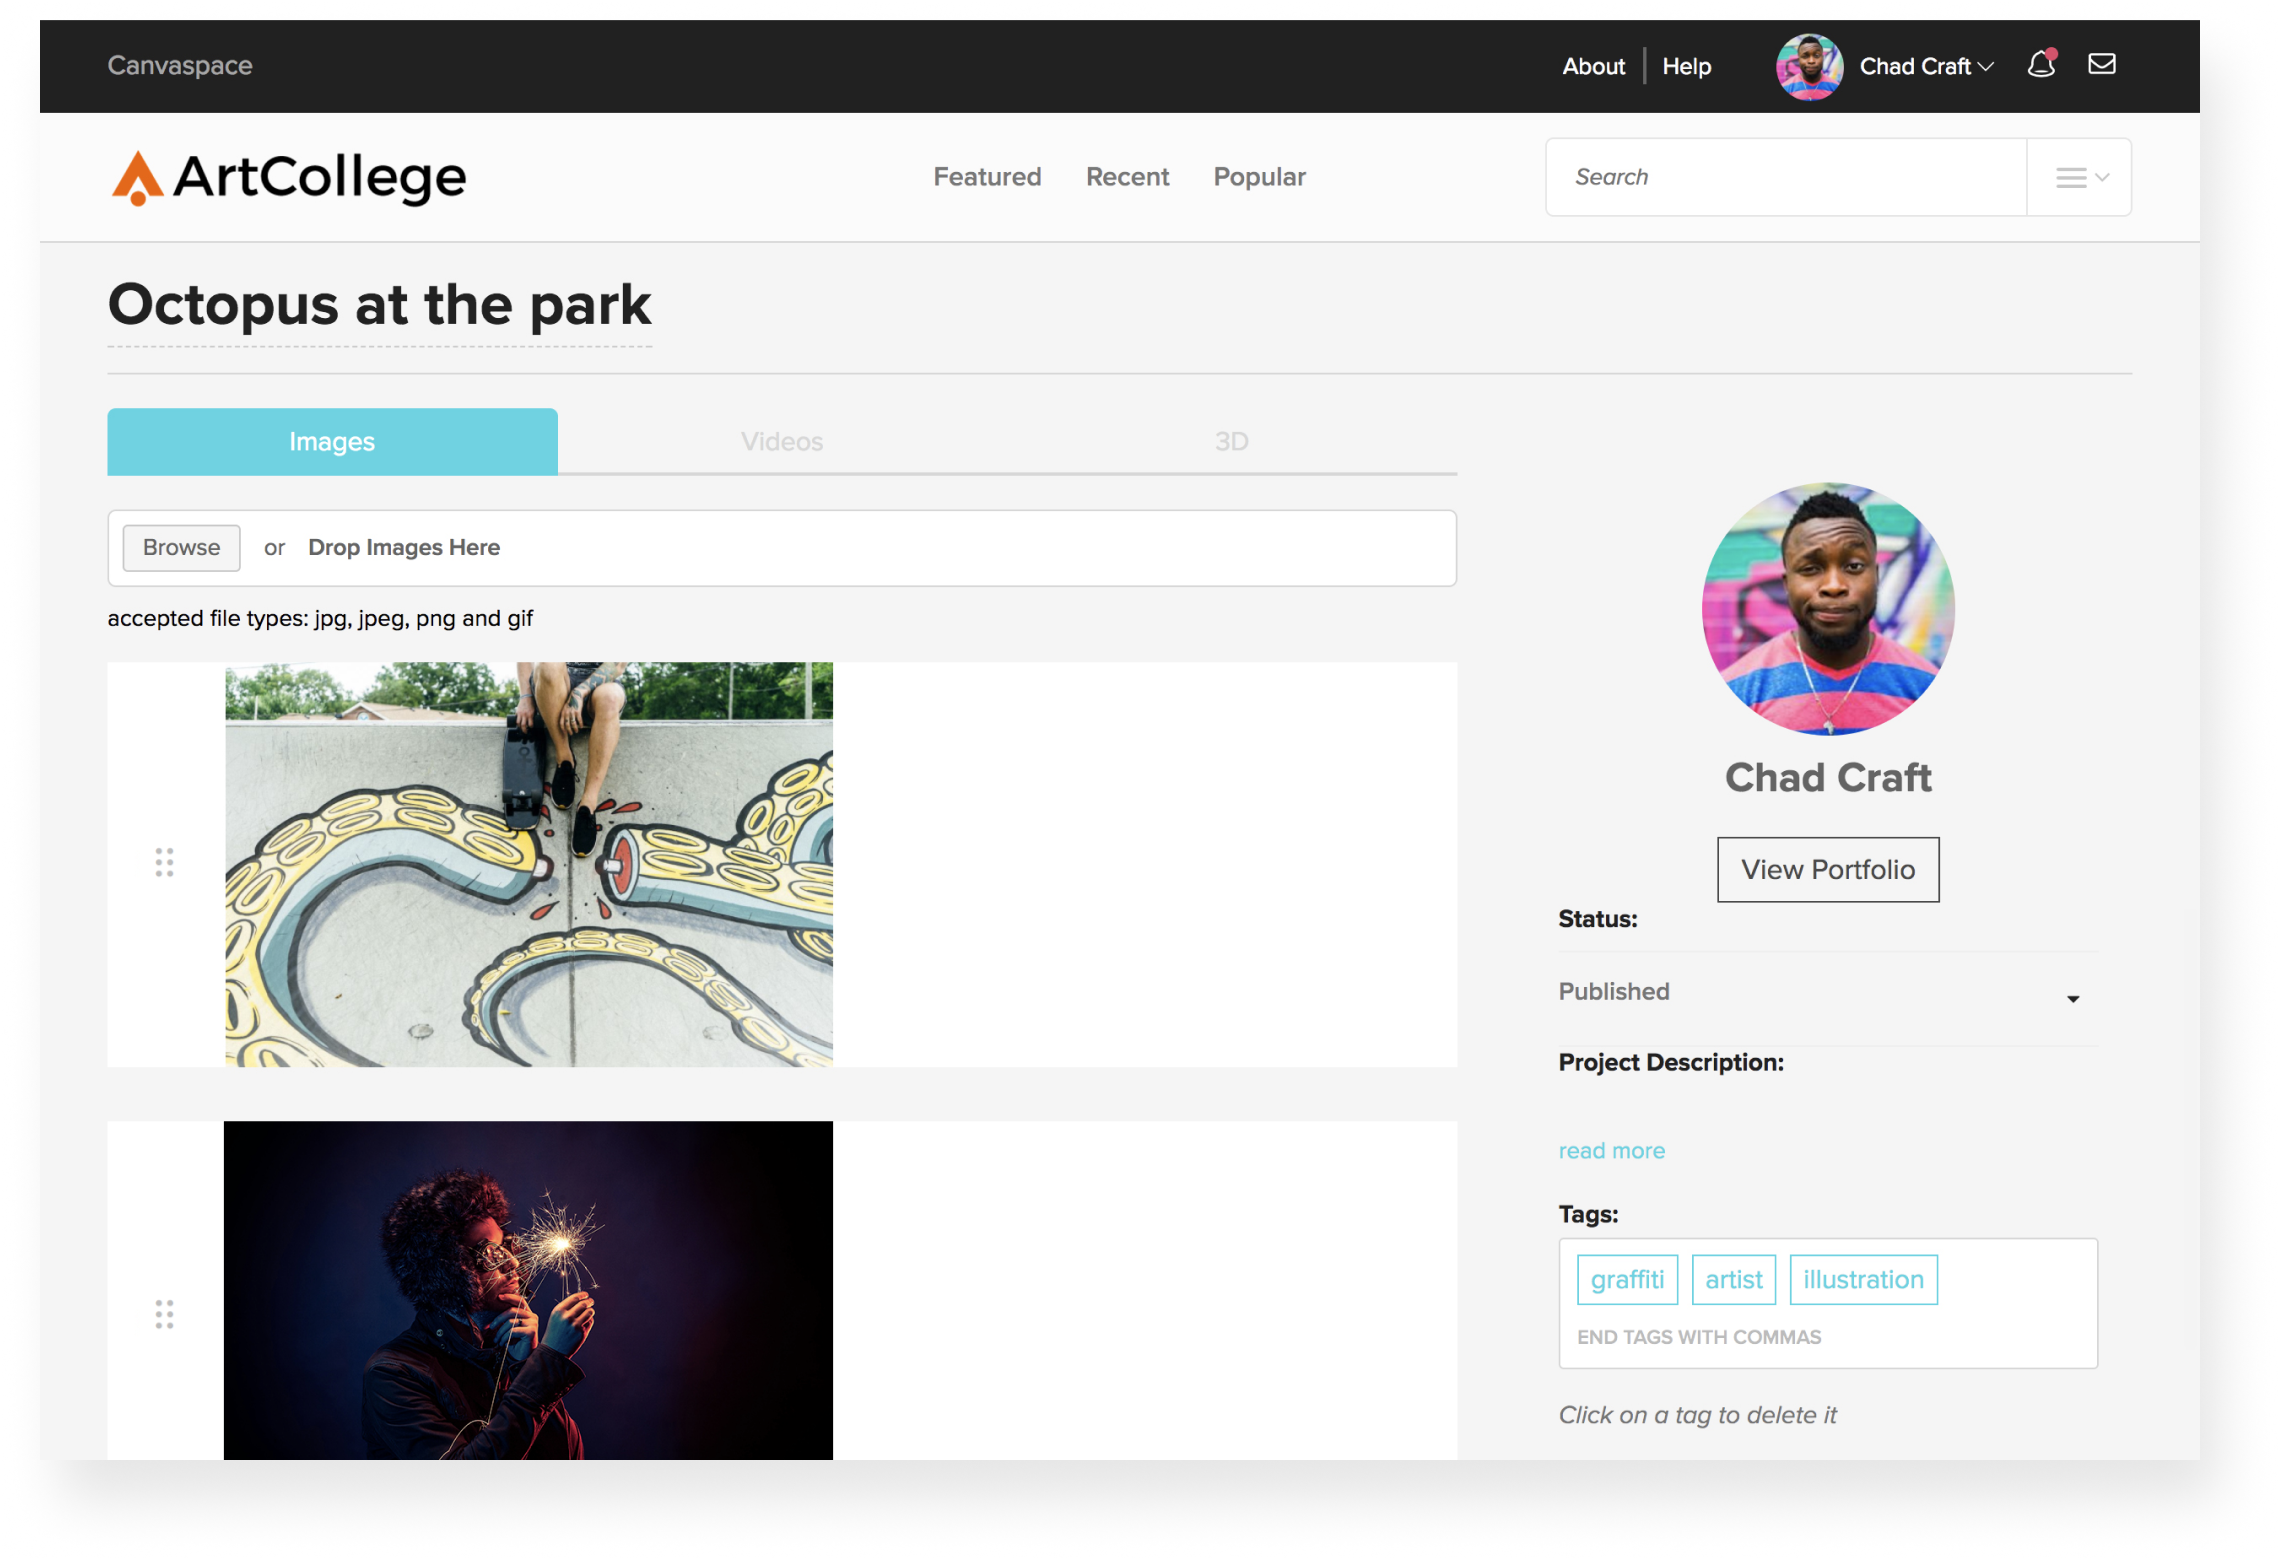The image size is (2280, 1560).
Task: Click the 'Tags:' label
Action: [x=1588, y=1215]
